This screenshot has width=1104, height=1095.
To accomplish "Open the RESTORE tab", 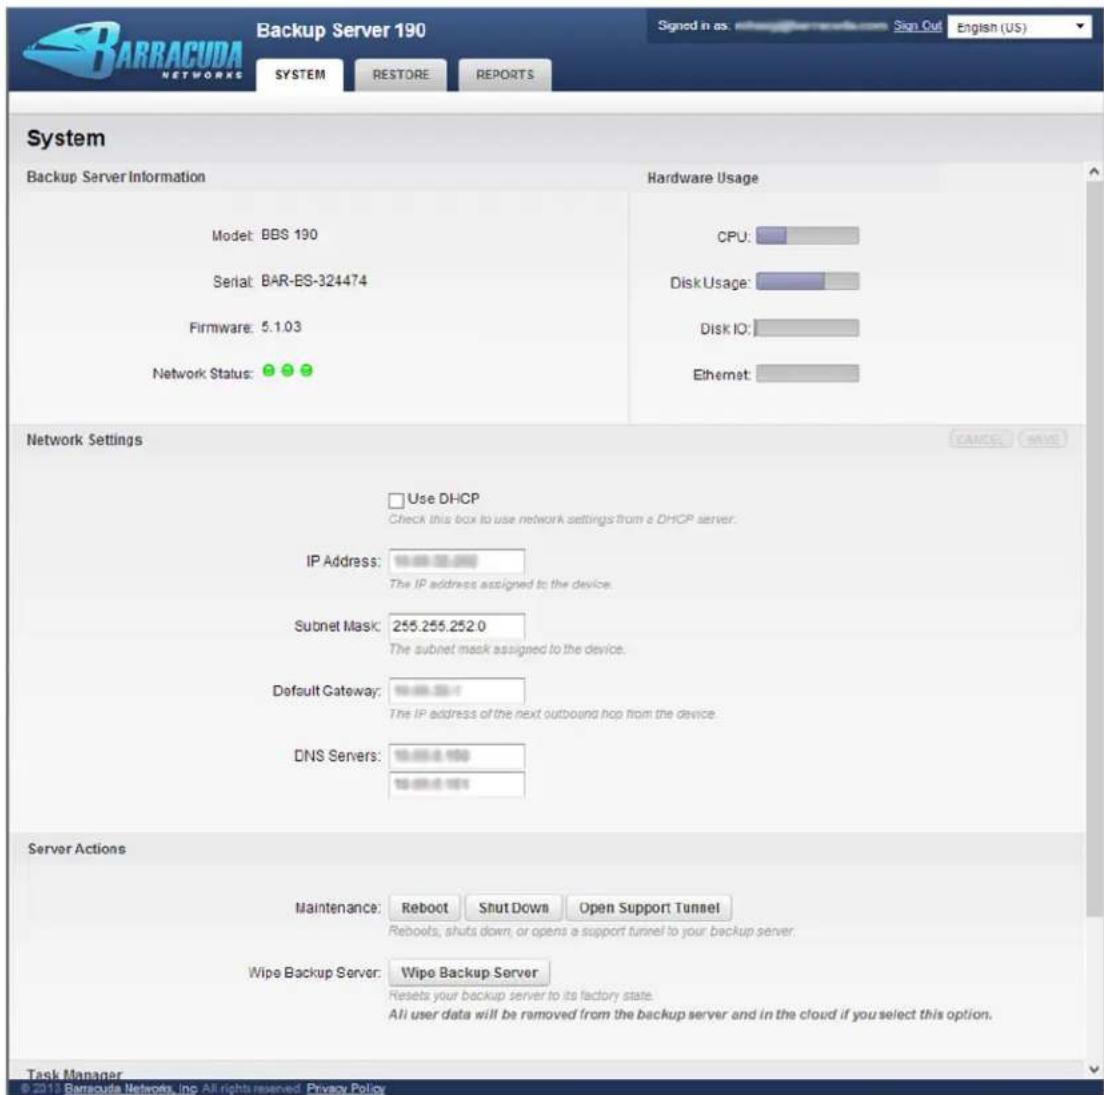I will coord(401,75).
